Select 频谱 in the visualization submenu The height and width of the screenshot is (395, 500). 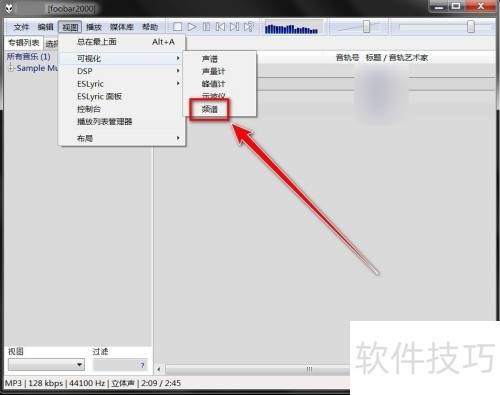pyautogui.click(x=220, y=109)
